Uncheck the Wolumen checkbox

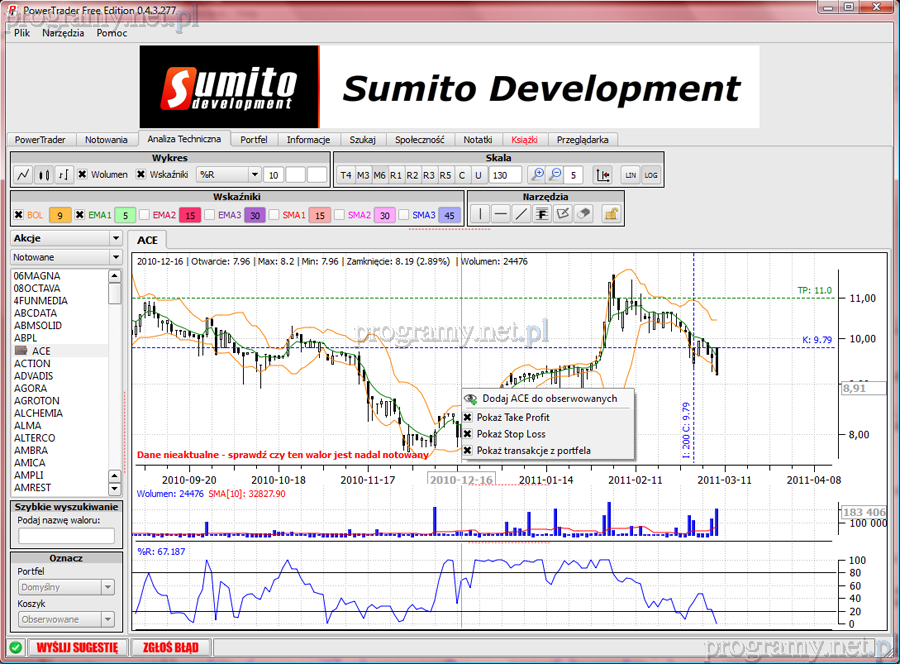click(x=83, y=175)
